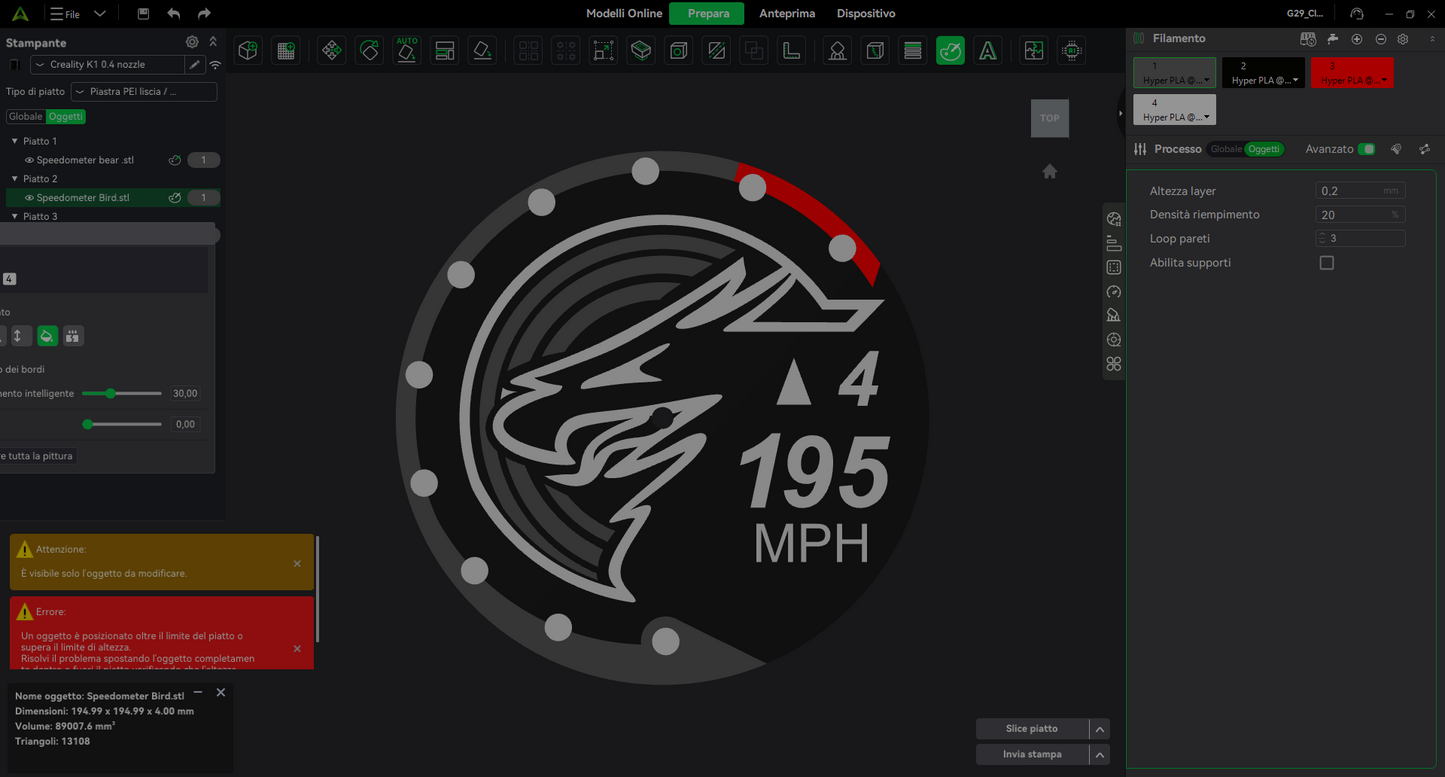Select the color painting tool
1445x777 pixels.
coord(950,50)
